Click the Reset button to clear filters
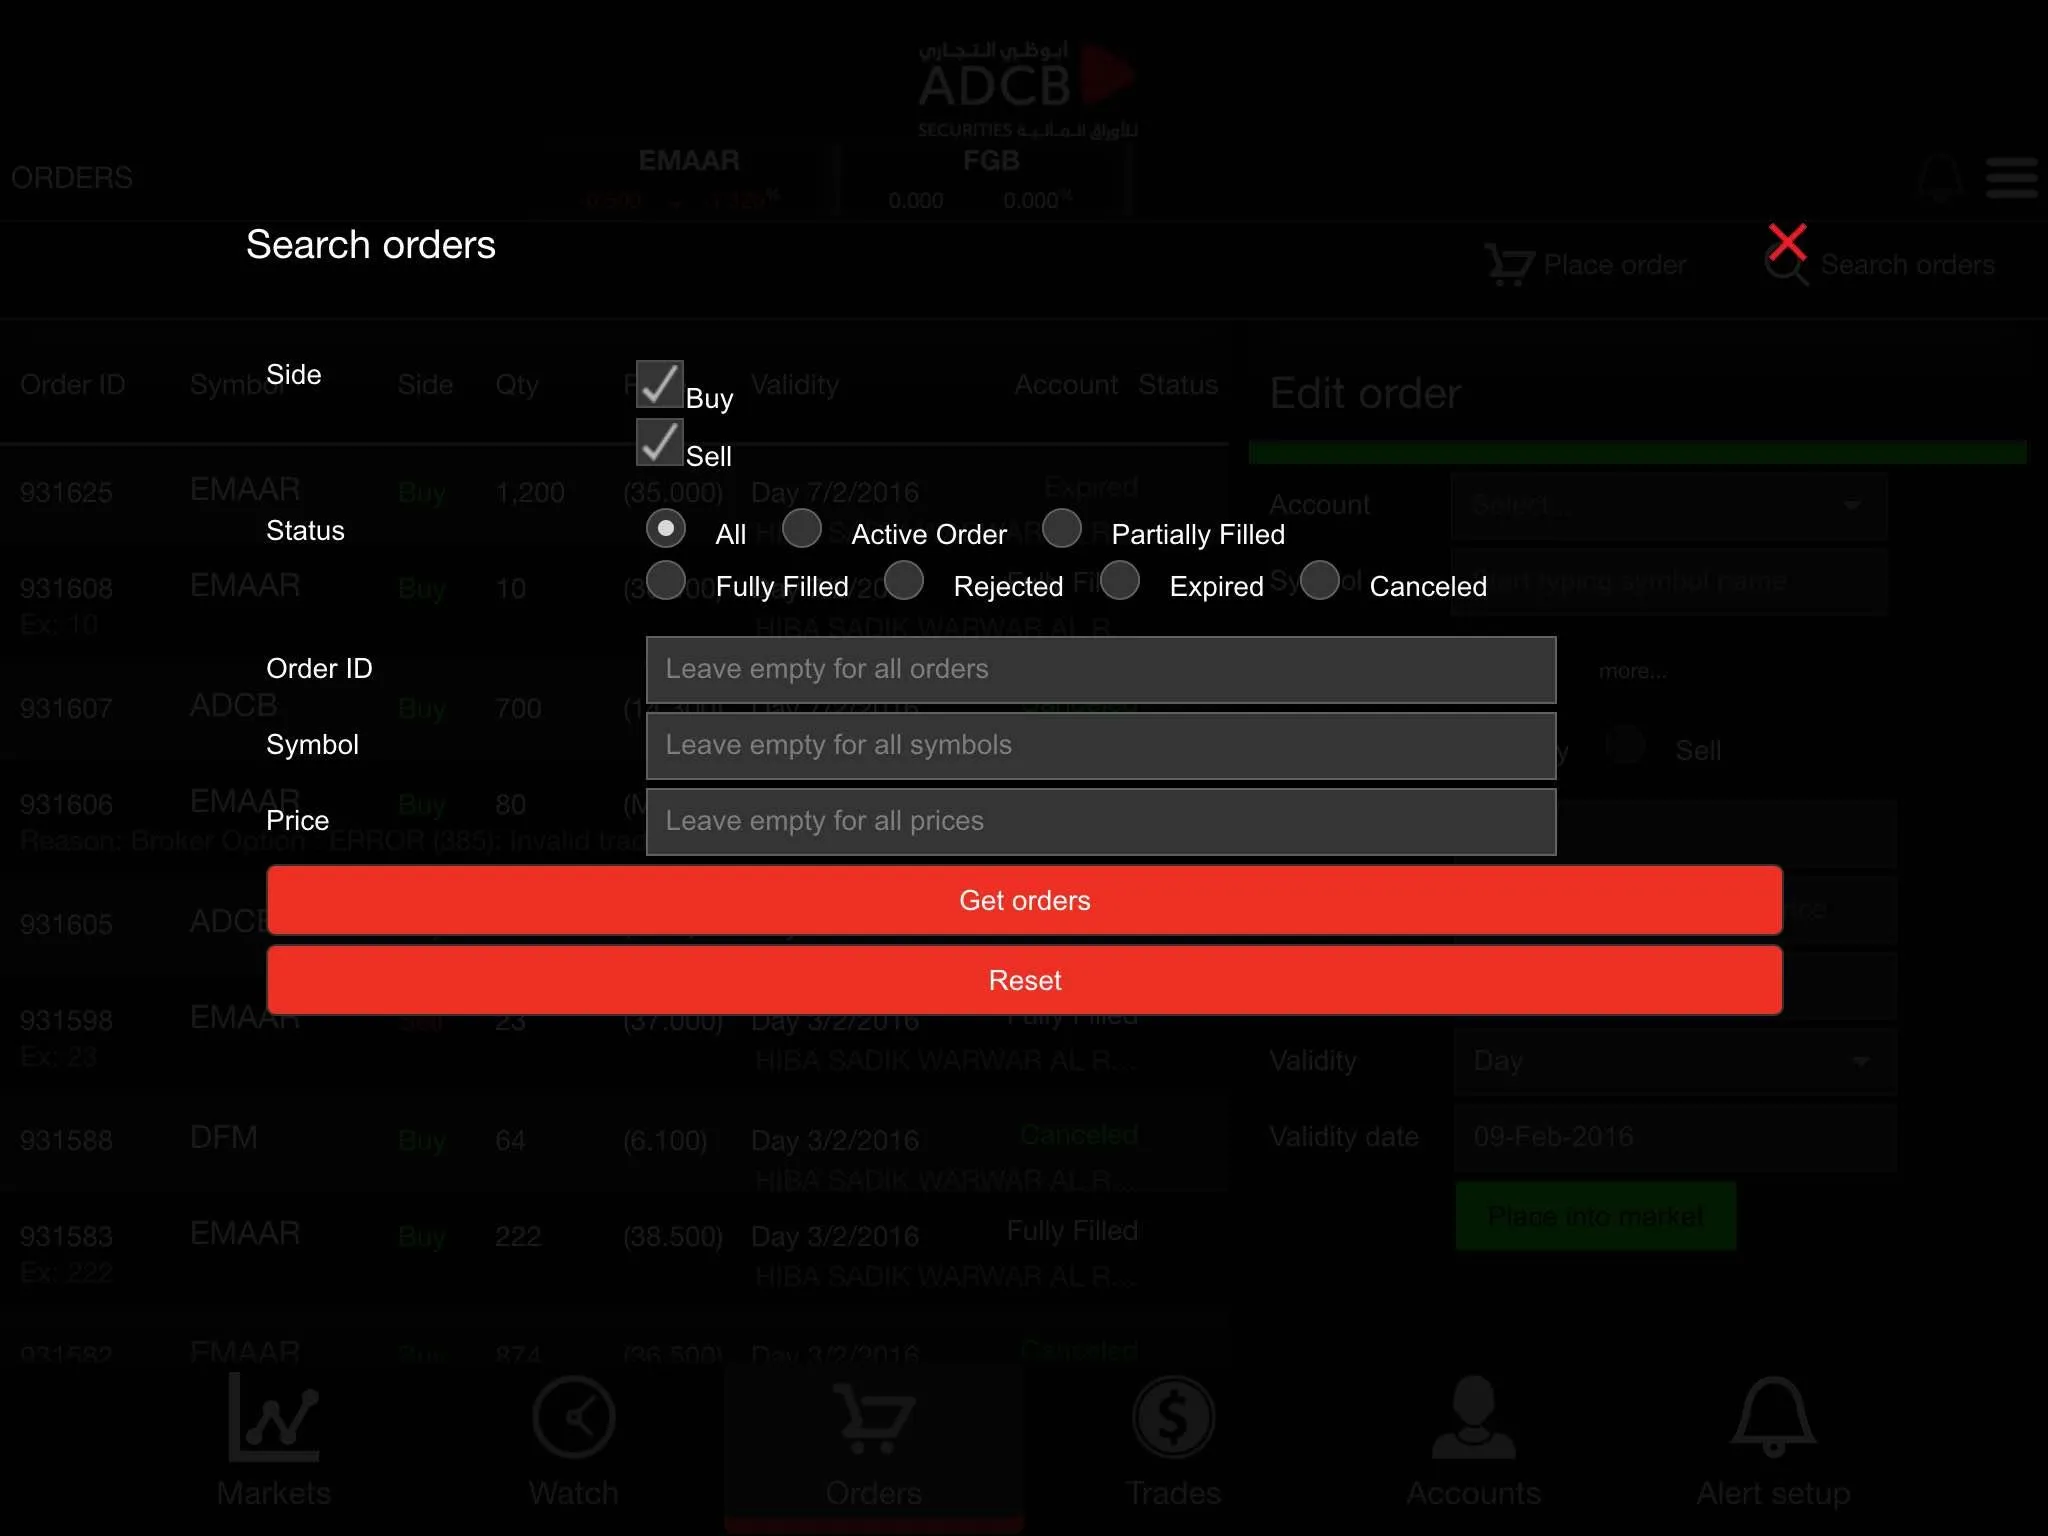This screenshot has width=2048, height=1536. [x=1024, y=979]
